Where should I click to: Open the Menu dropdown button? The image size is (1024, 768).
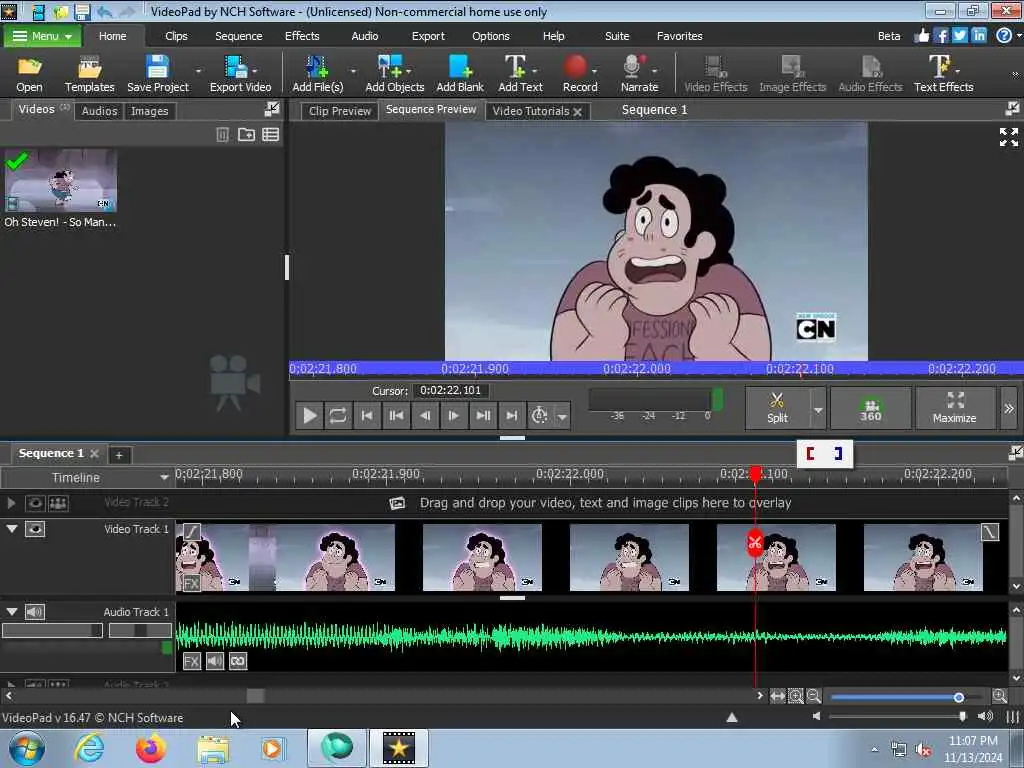pyautogui.click(x=42, y=36)
